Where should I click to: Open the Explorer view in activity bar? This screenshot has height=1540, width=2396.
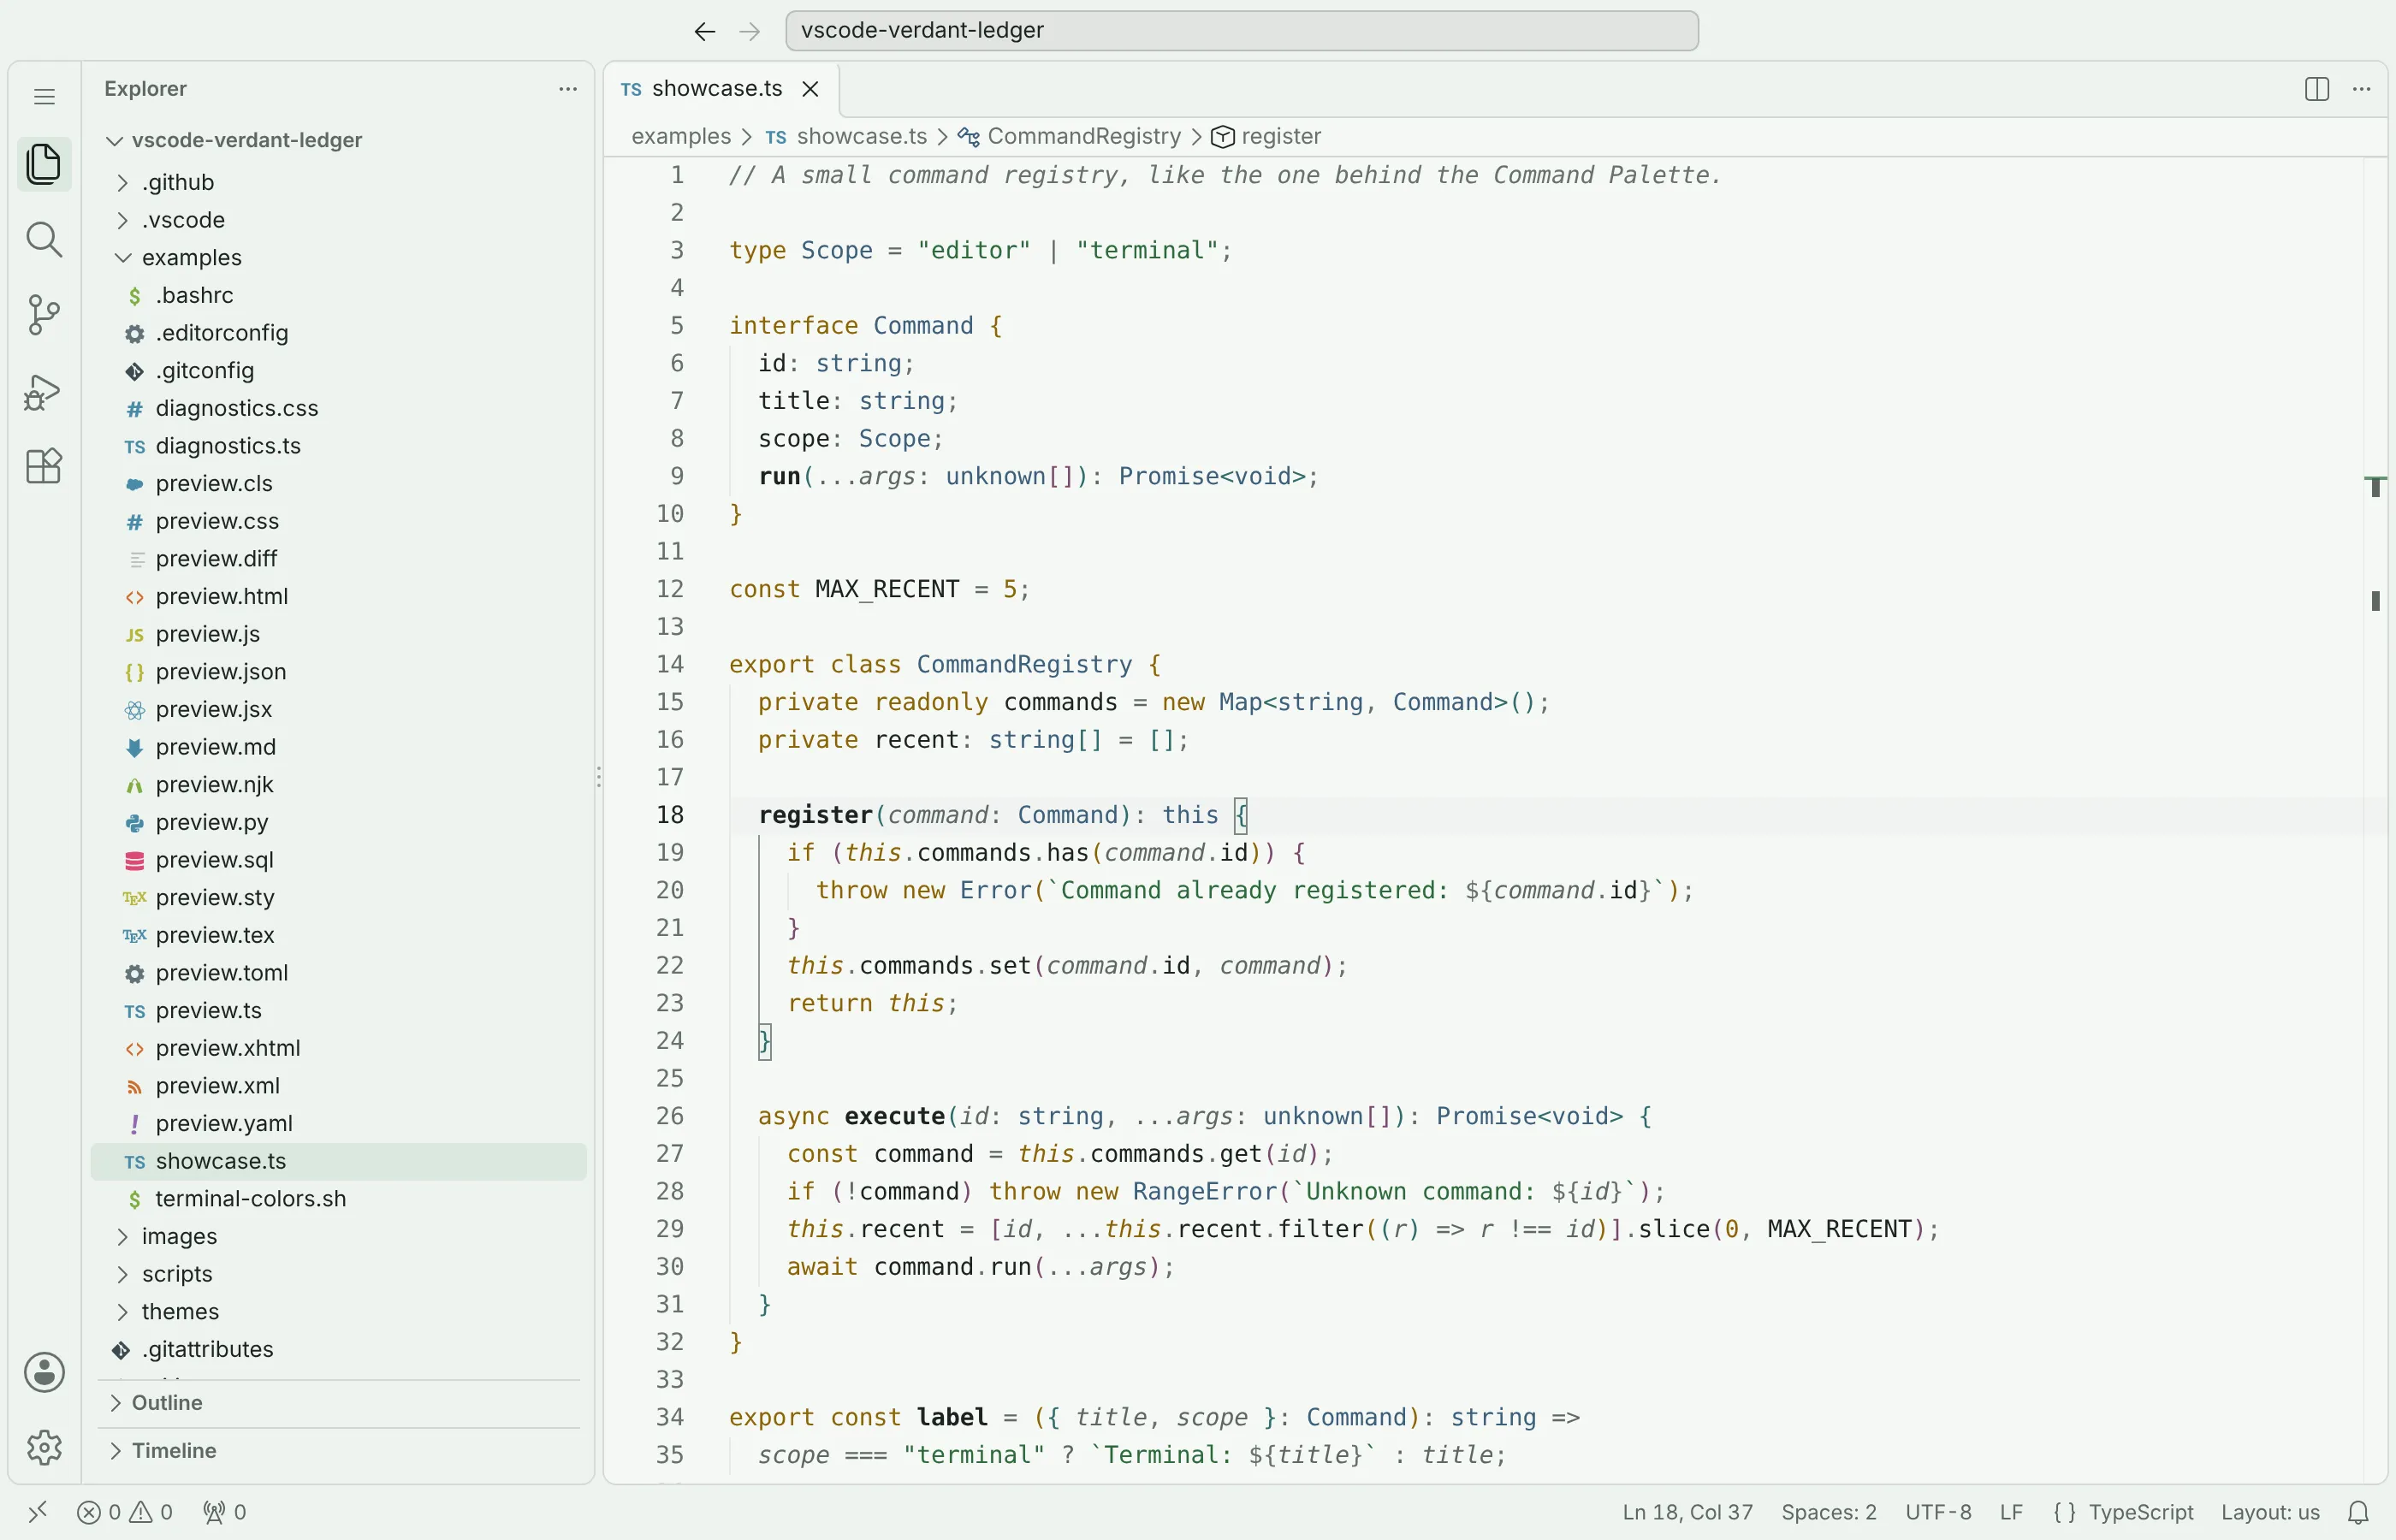click(44, 164)
